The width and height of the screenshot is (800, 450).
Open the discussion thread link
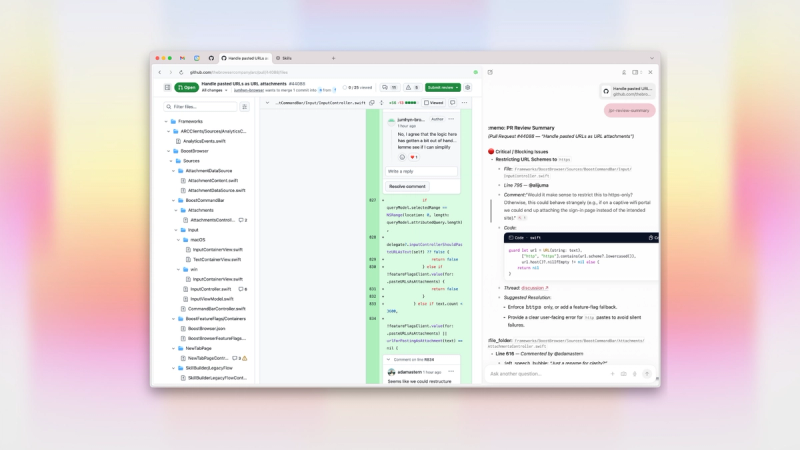pyautogui.click(x=535, y=288)
